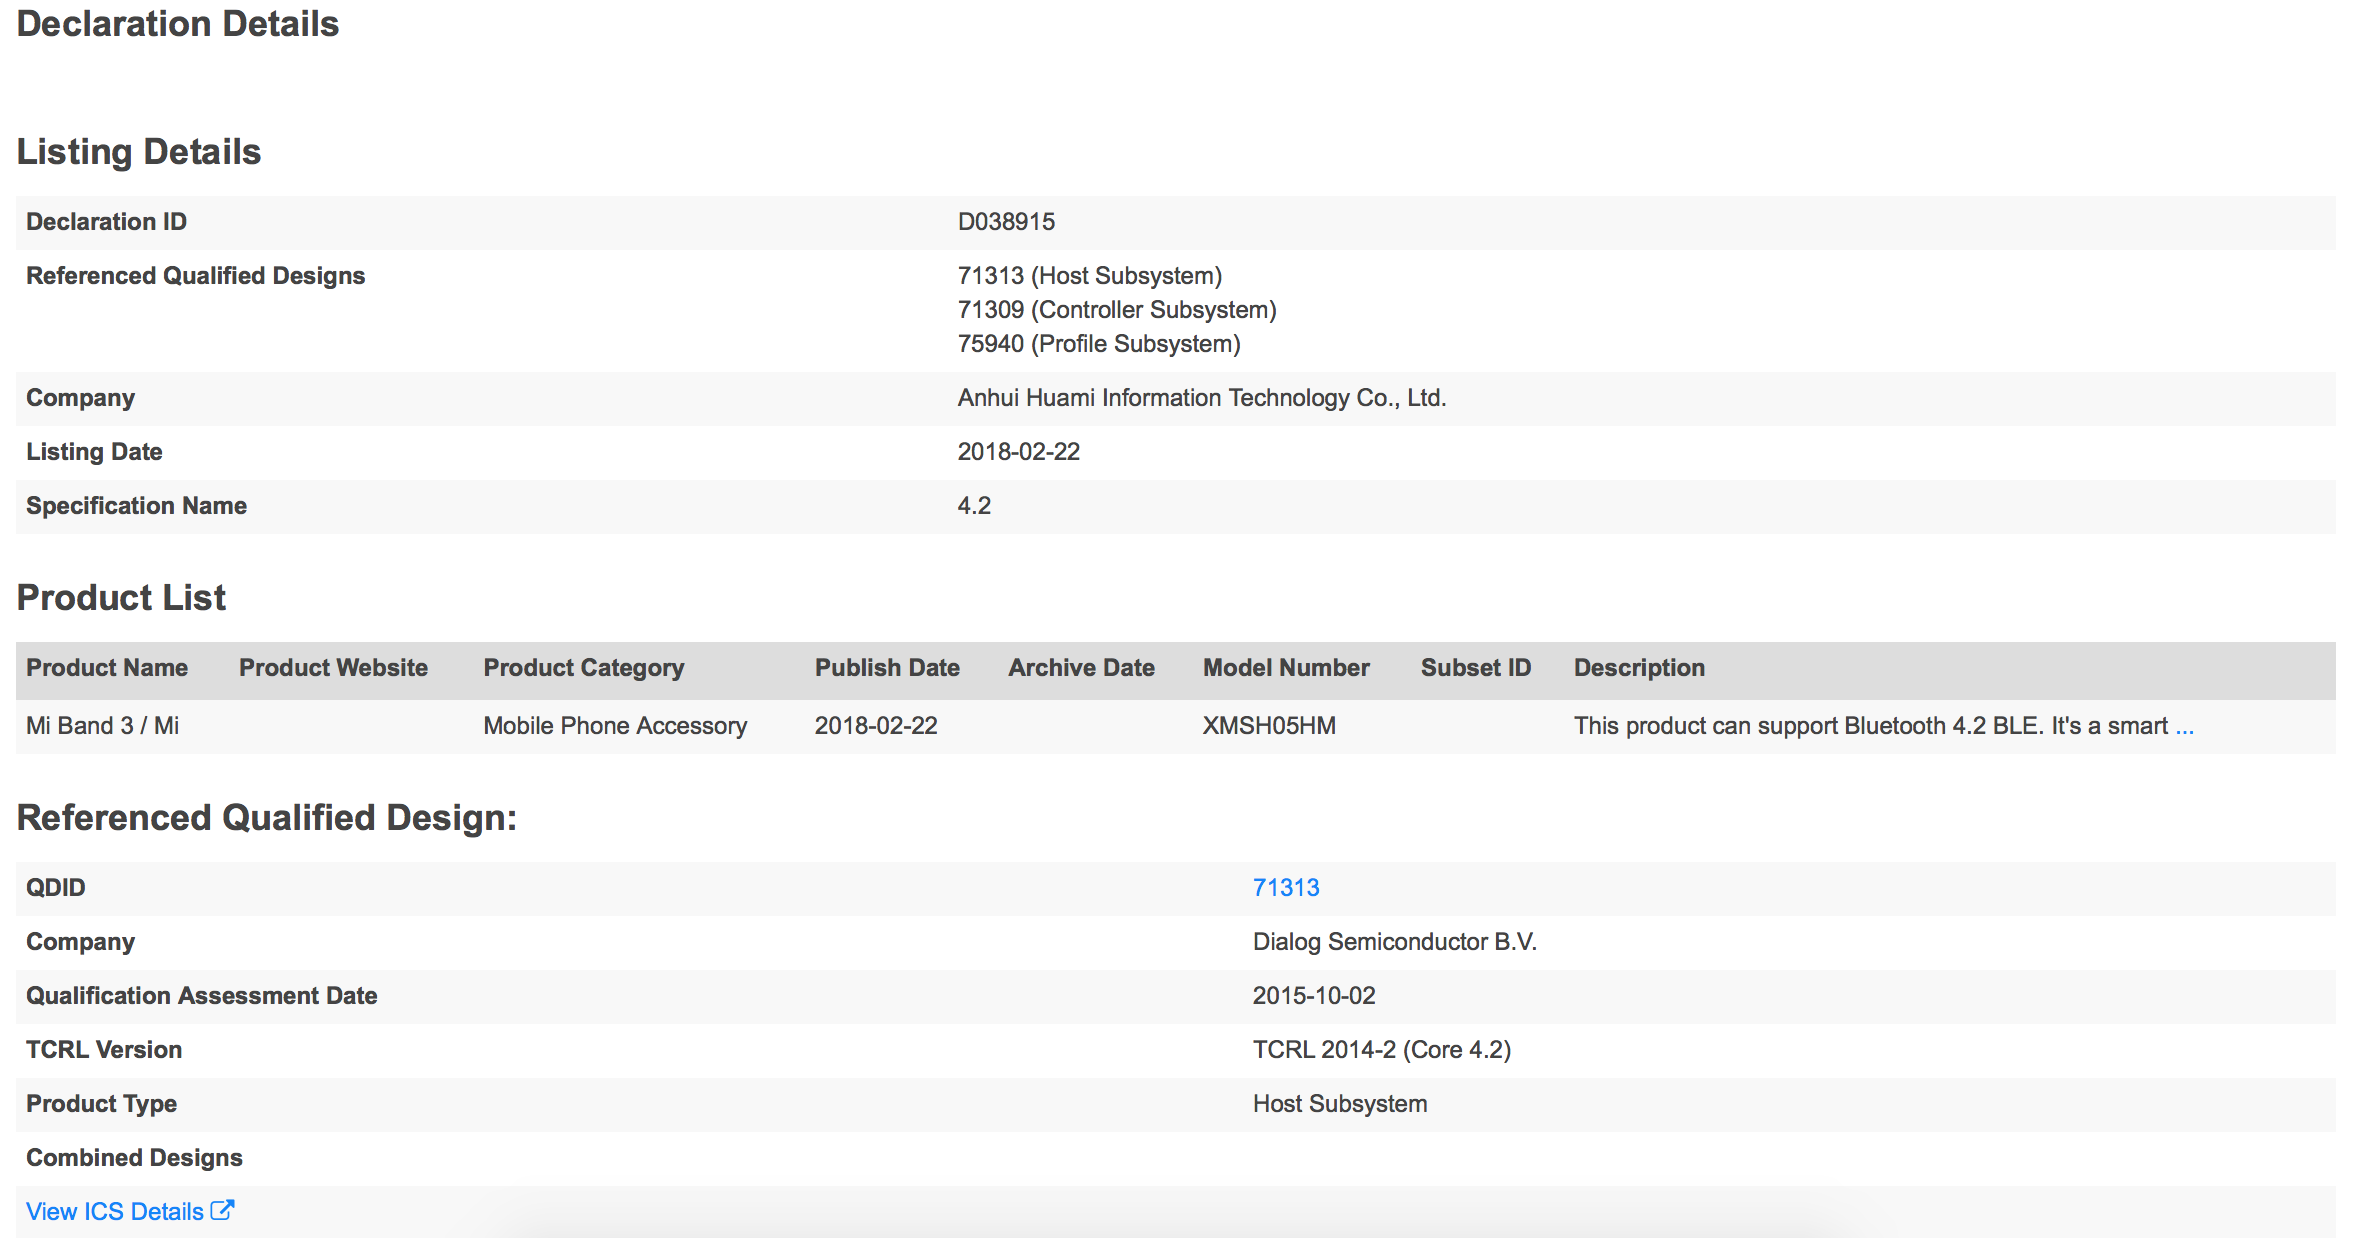Click the Referenced Qualified Design heading
The width and height of the screenshot is (2376, 1238).
click(267, 818)
